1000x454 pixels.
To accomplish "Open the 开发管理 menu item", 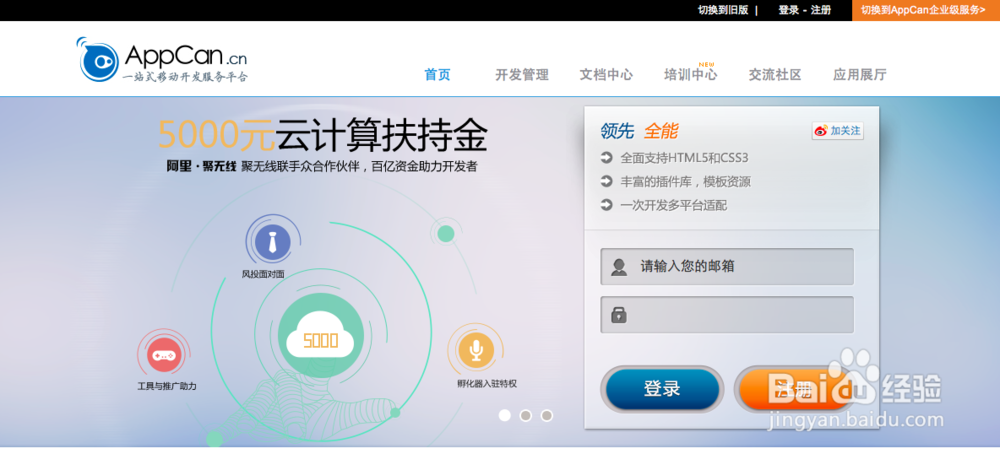I will click(x=522, y=75).
